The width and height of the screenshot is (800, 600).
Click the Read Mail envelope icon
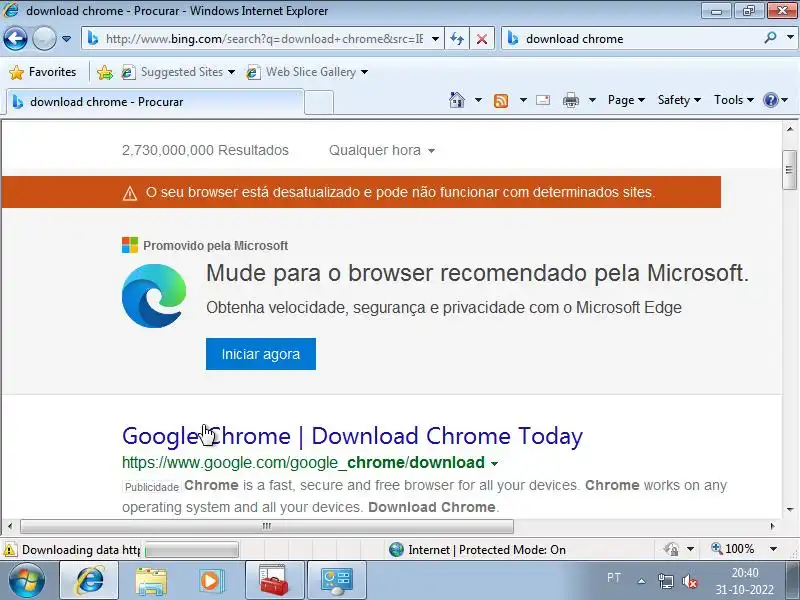543,100
